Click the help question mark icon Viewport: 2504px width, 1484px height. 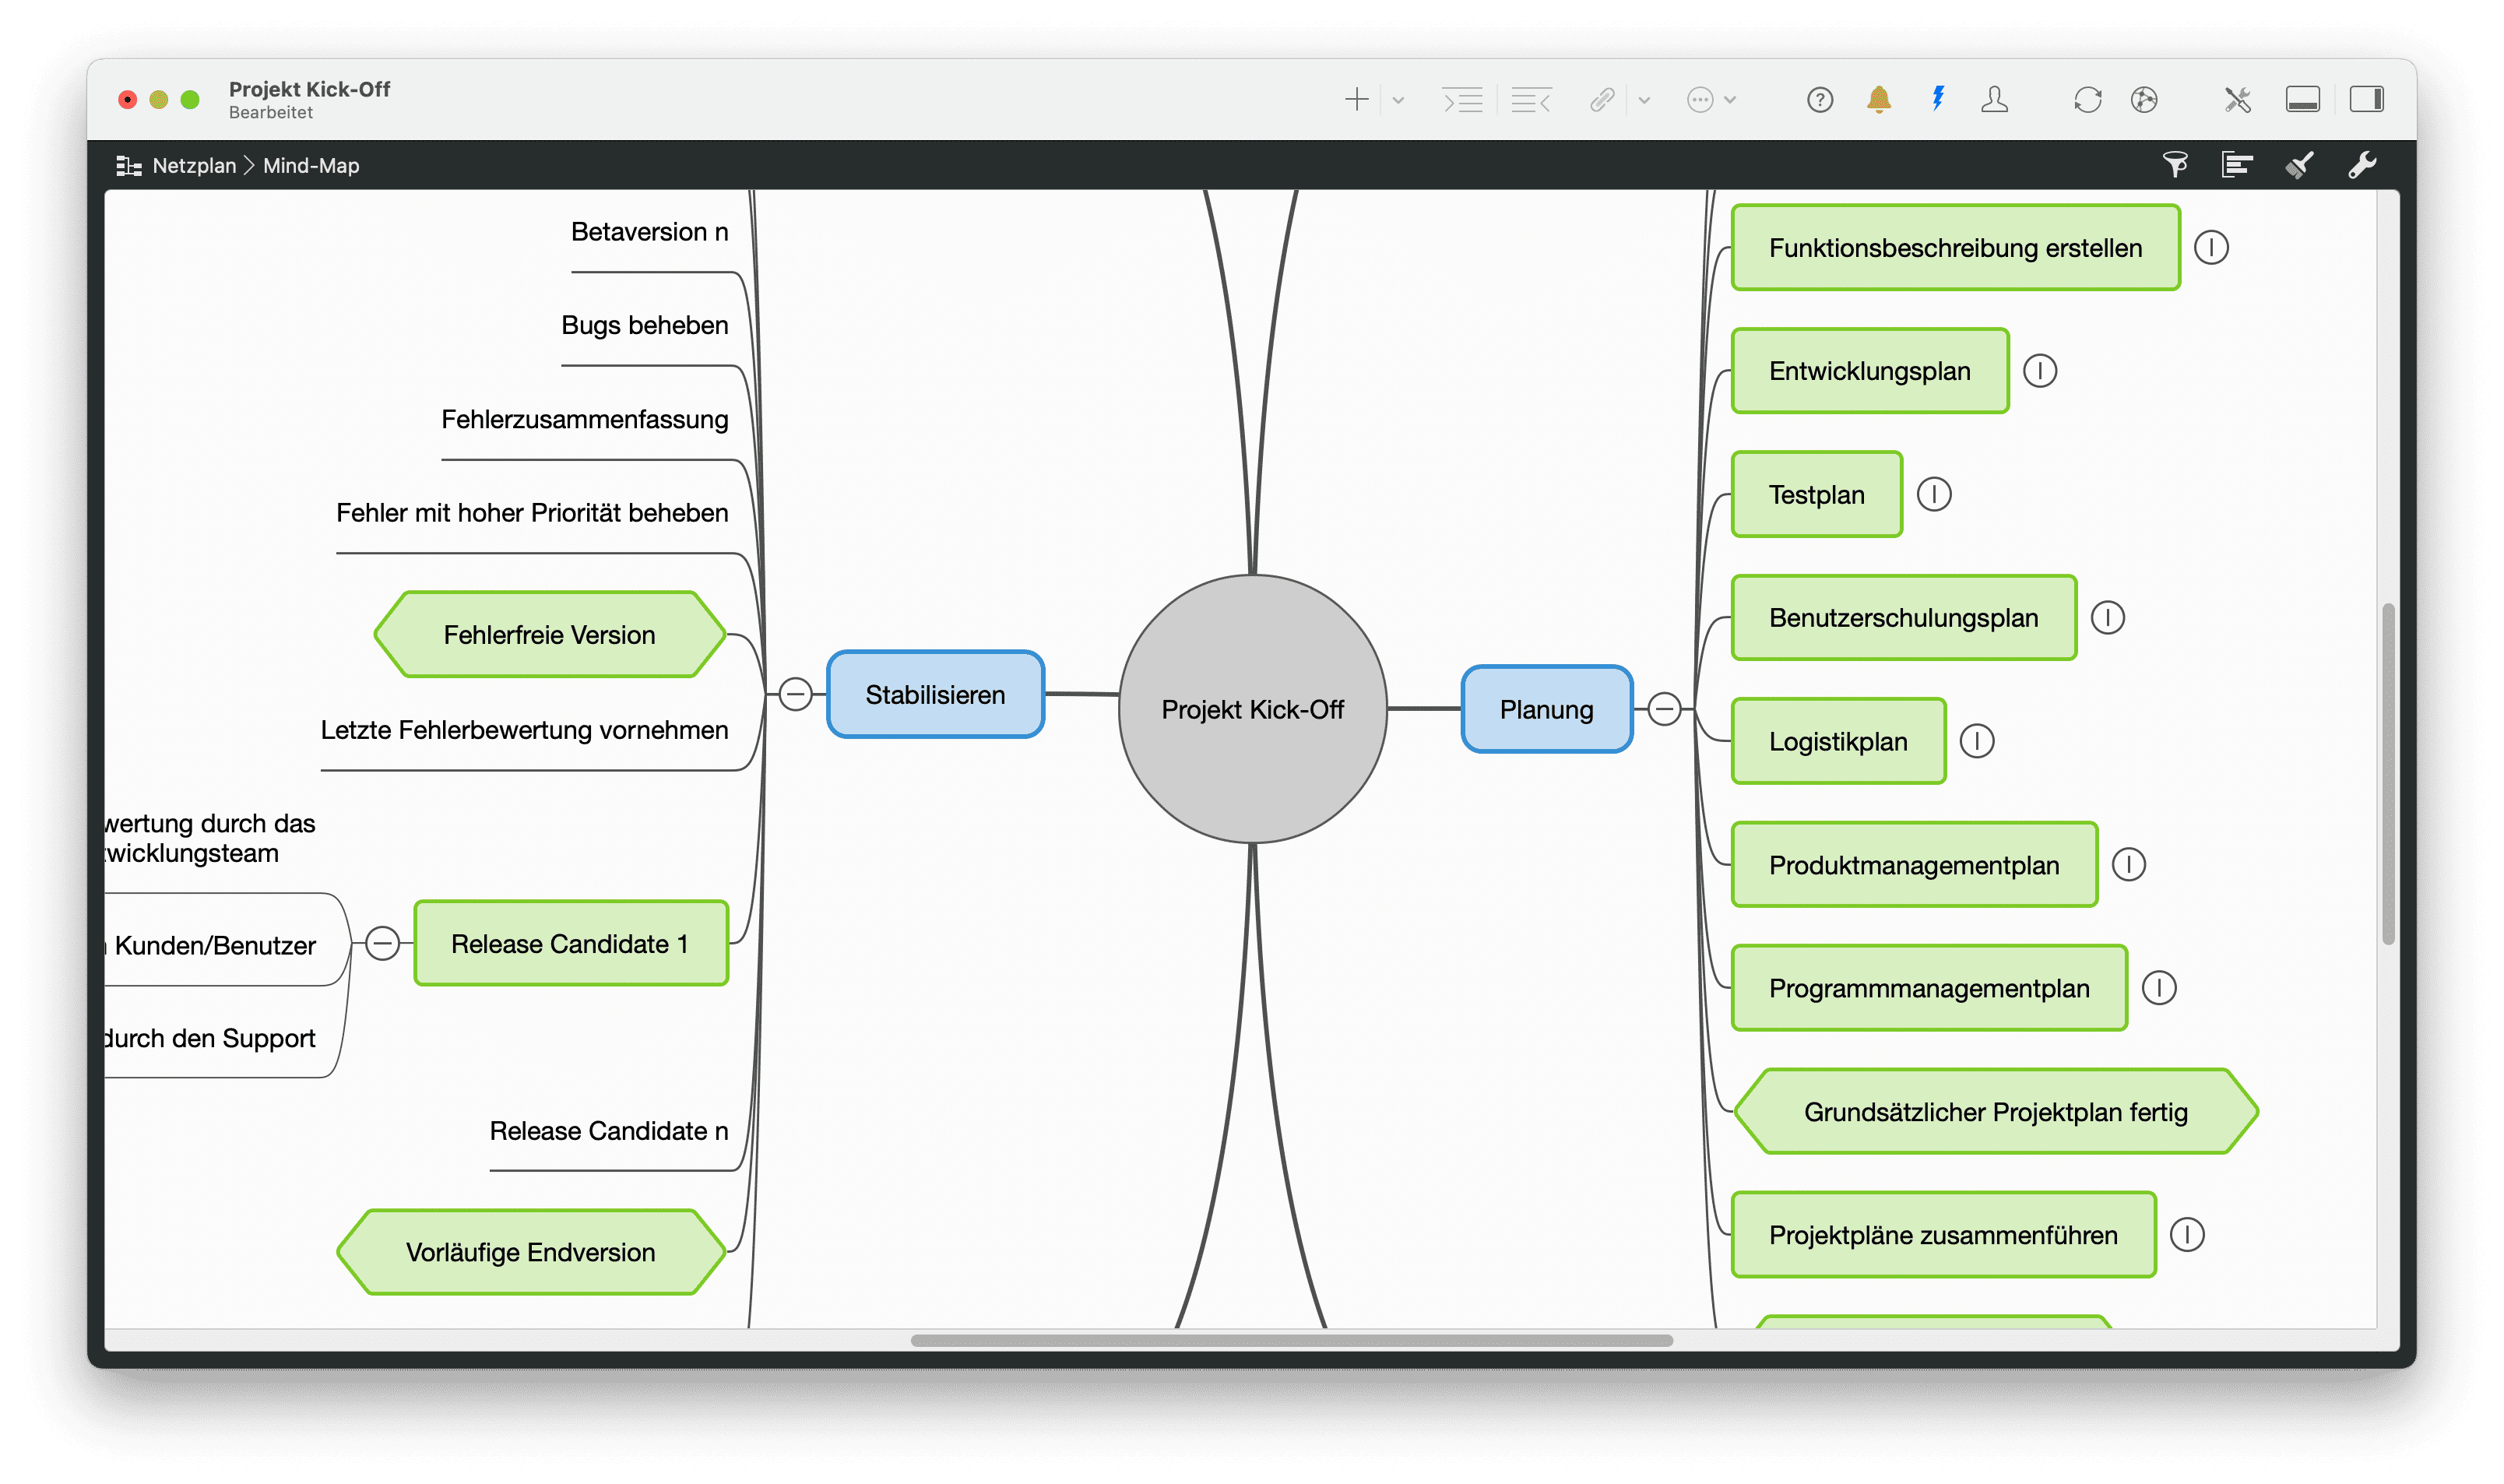click(x=1819, y=100)
